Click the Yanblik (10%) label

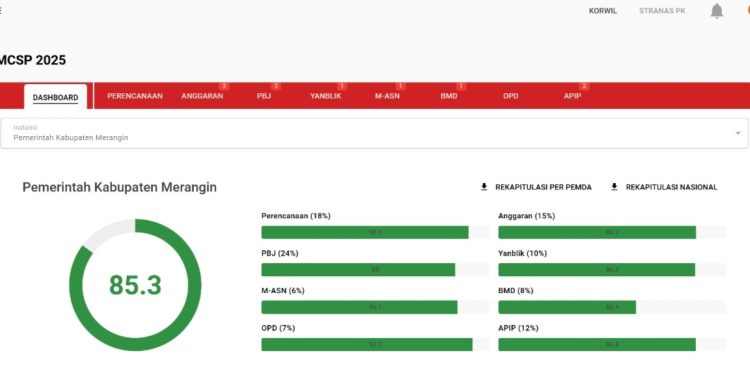522,253
